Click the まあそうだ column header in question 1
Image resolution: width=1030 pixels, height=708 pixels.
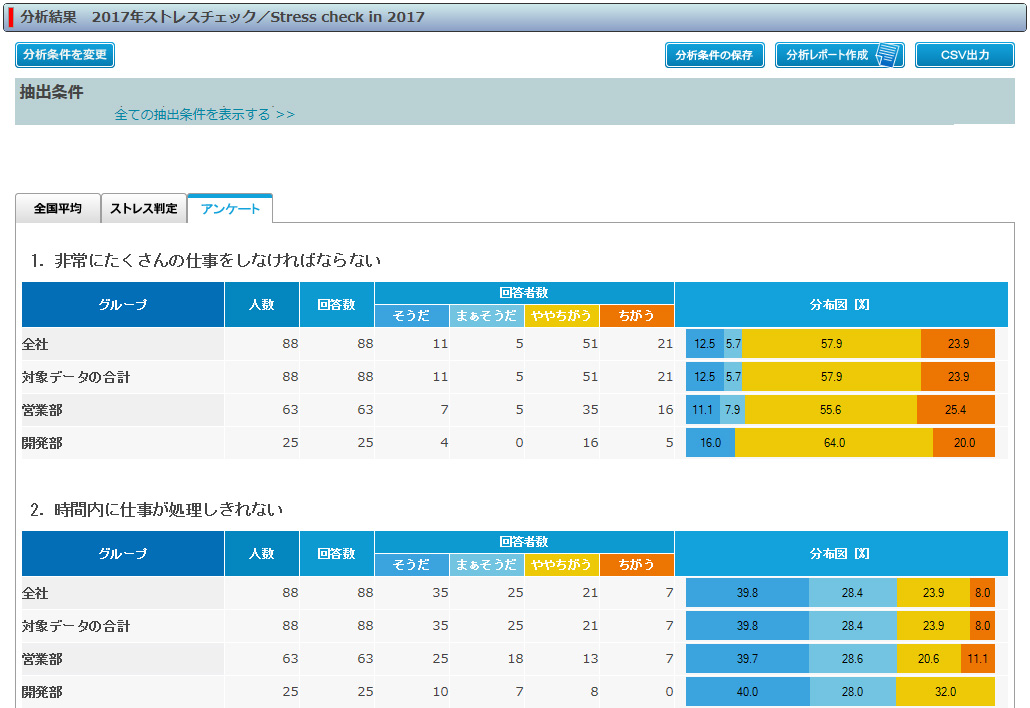coord(487,316)
